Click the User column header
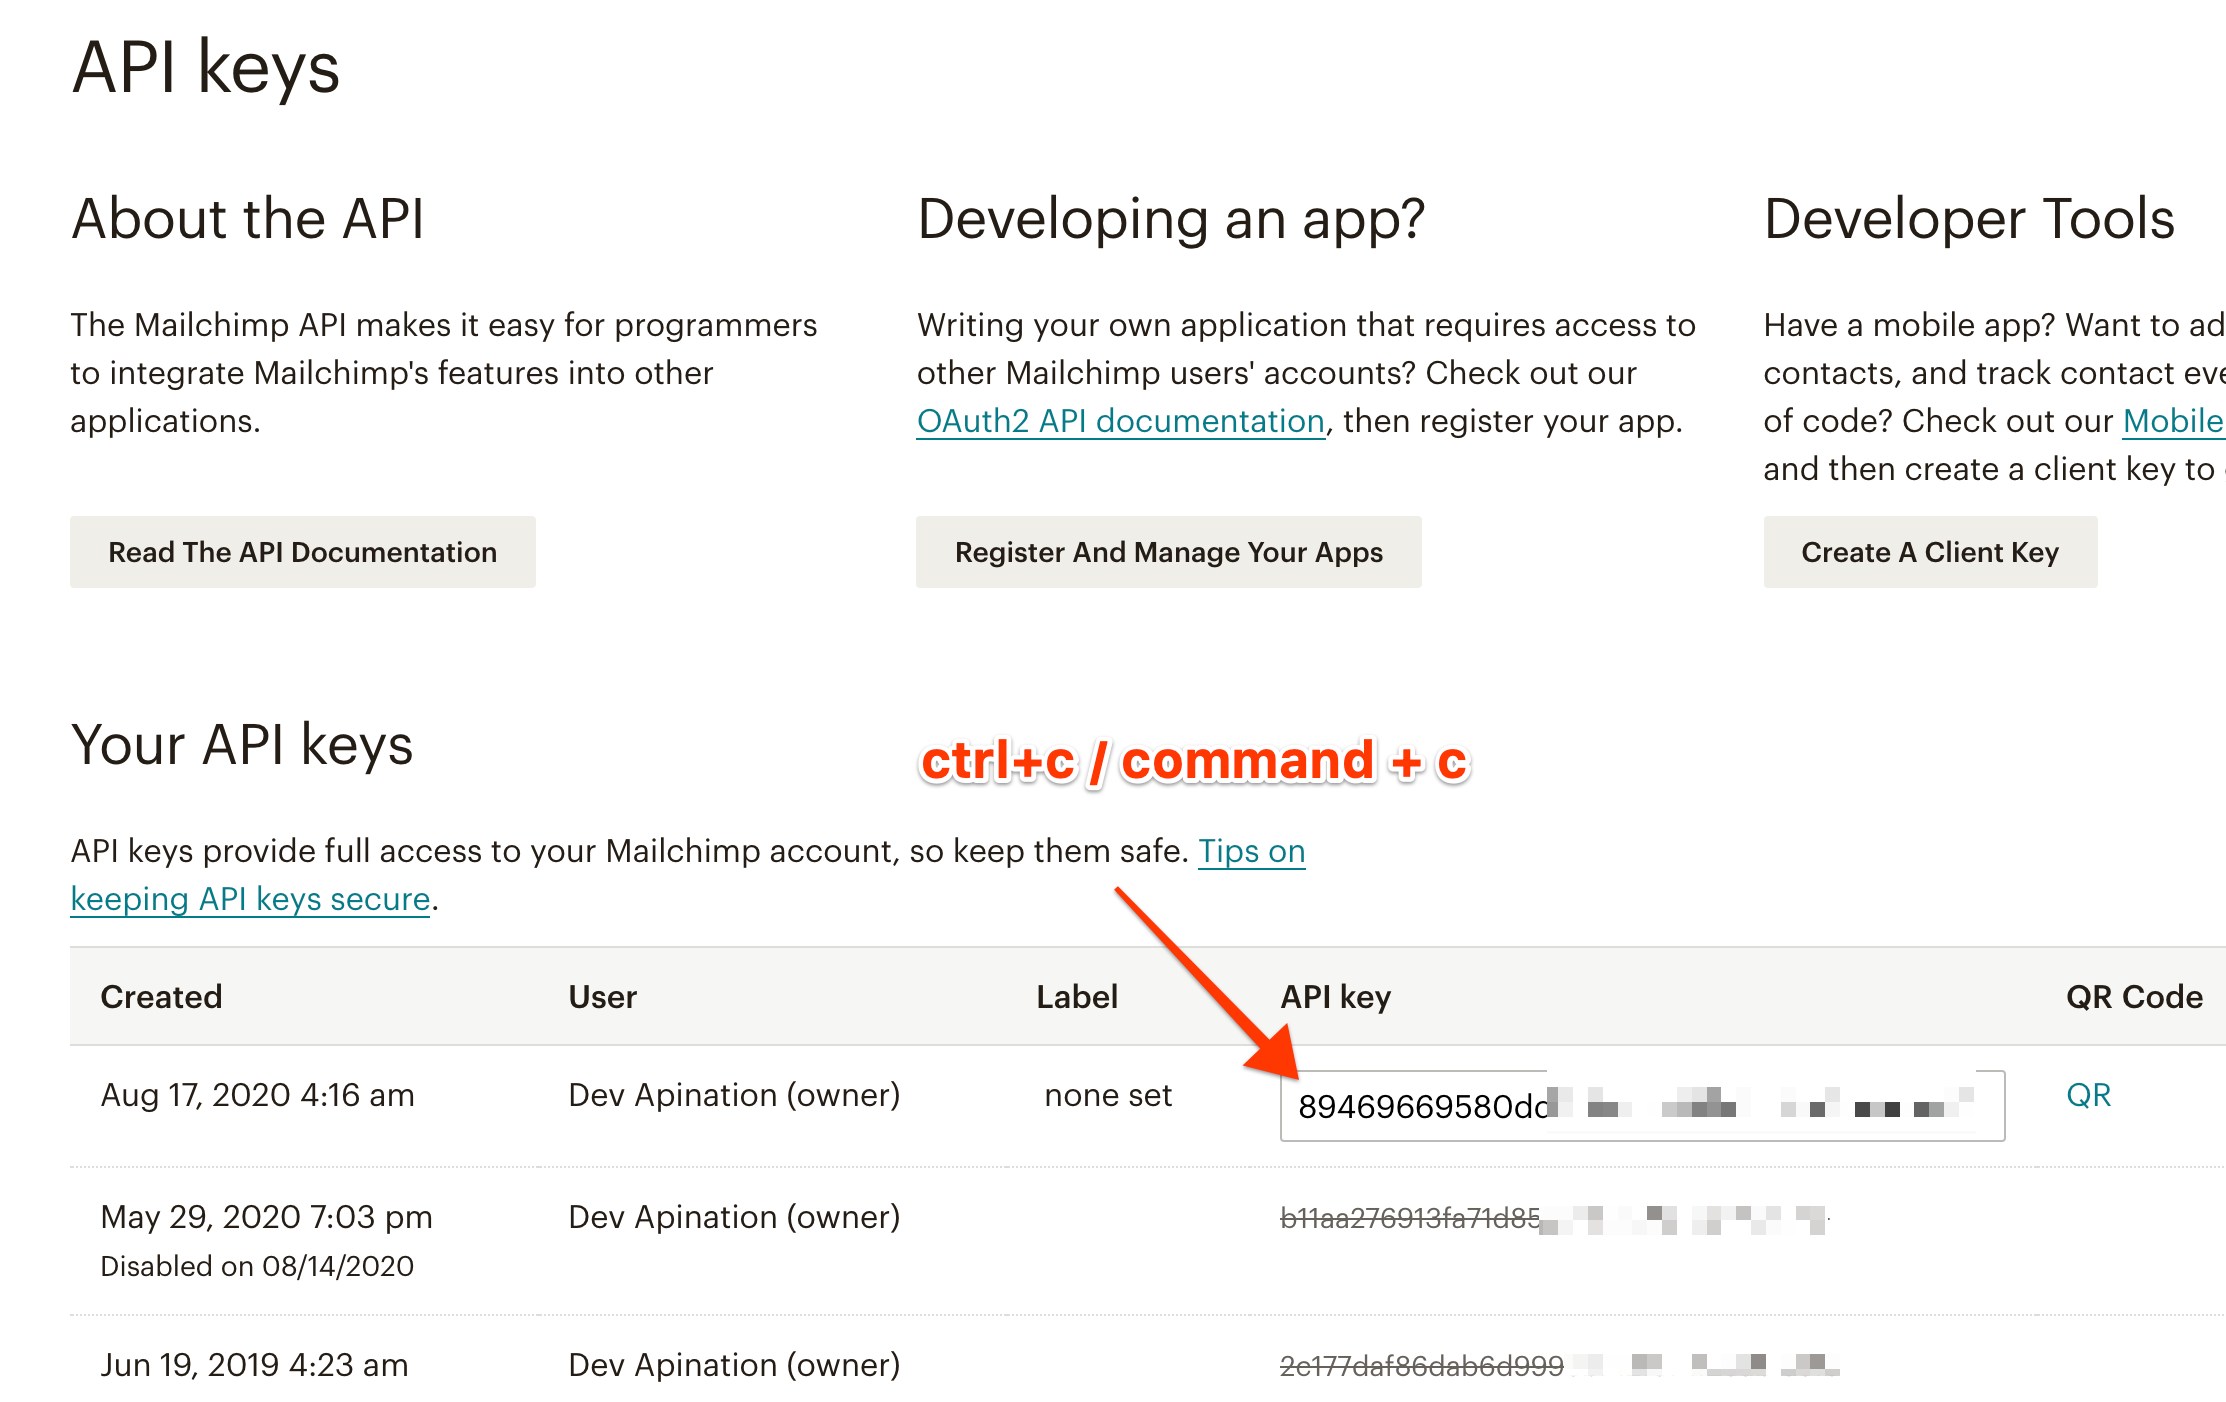Image resolution: width=2226 pixels, height=1402 pixels. coord(602,997)
